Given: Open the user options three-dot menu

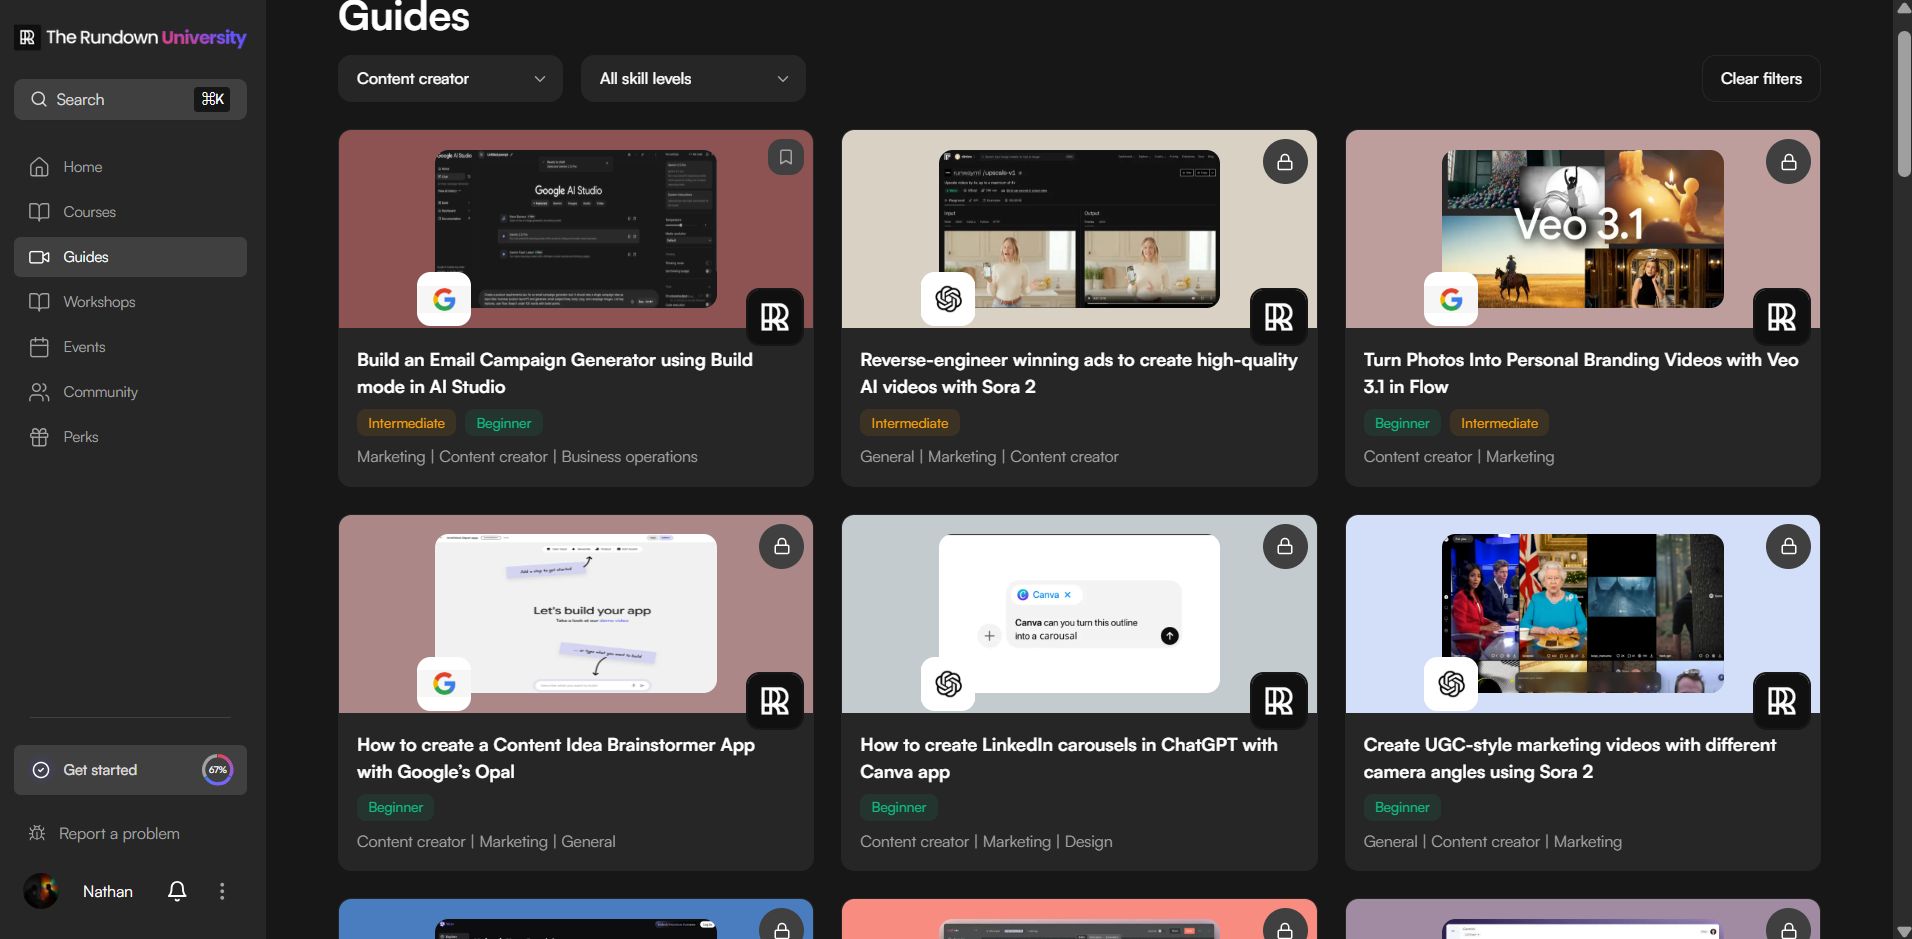Looking at the screenshot, I should coord(222,891).
